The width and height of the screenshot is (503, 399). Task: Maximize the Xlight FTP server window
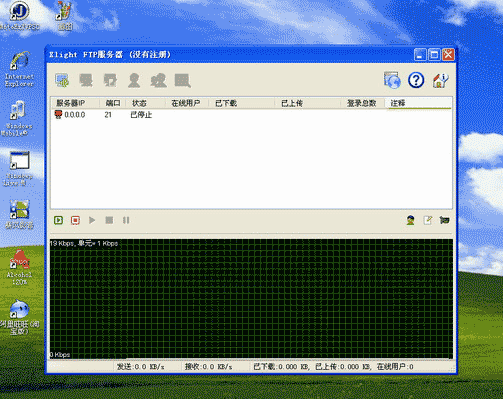tap(434, 55)
